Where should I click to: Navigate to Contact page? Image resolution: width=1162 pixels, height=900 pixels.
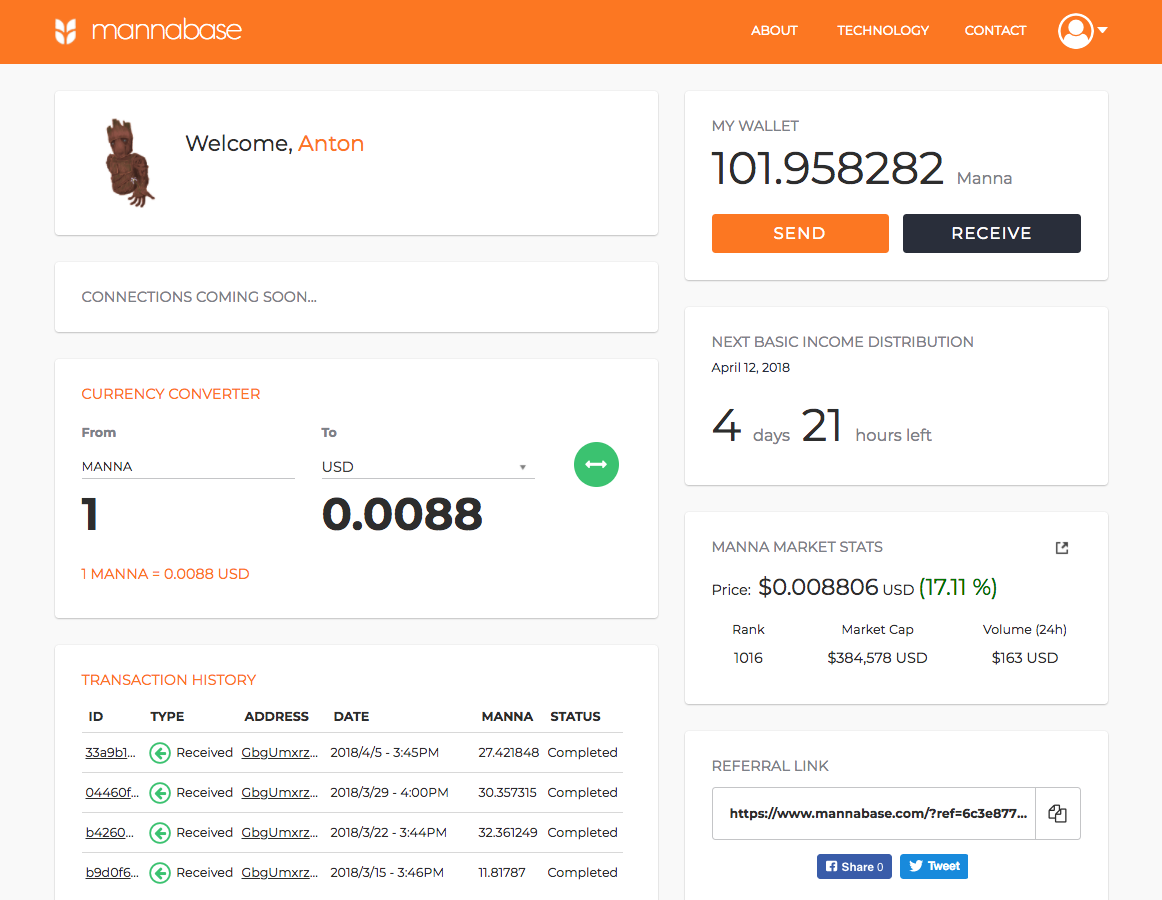coord(995,31)
